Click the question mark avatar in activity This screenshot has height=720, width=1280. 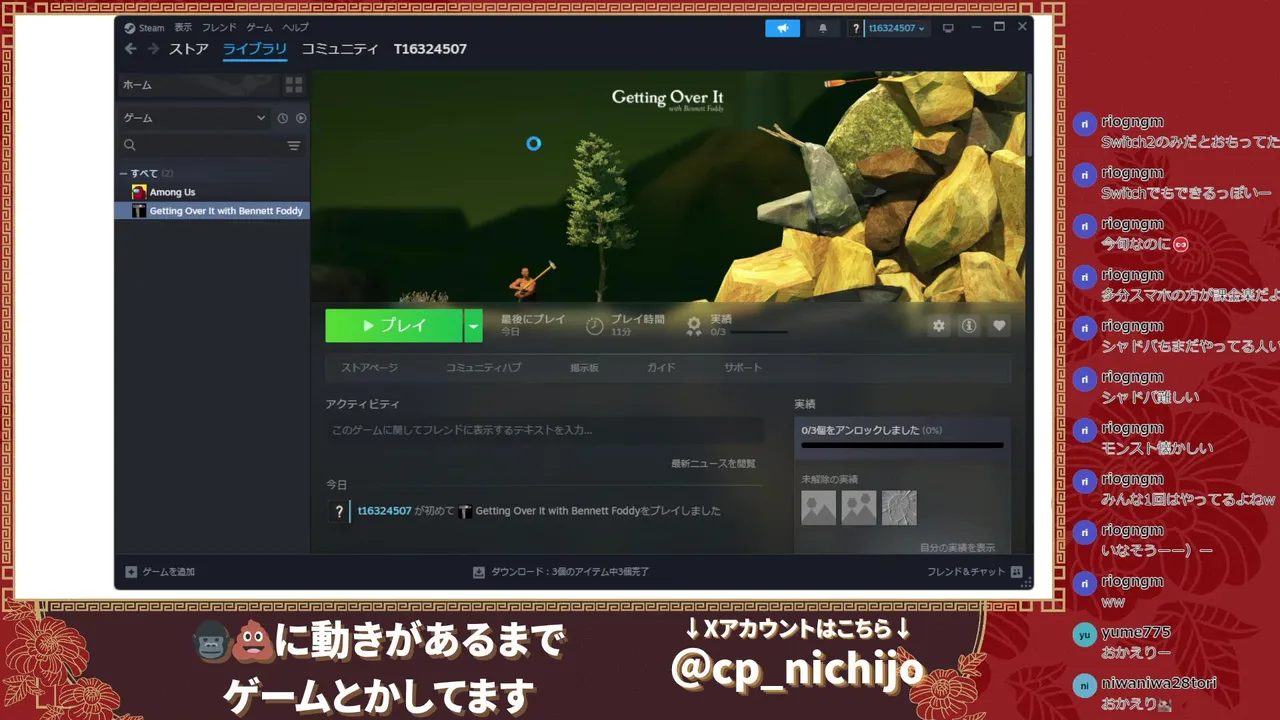(339, 511)
